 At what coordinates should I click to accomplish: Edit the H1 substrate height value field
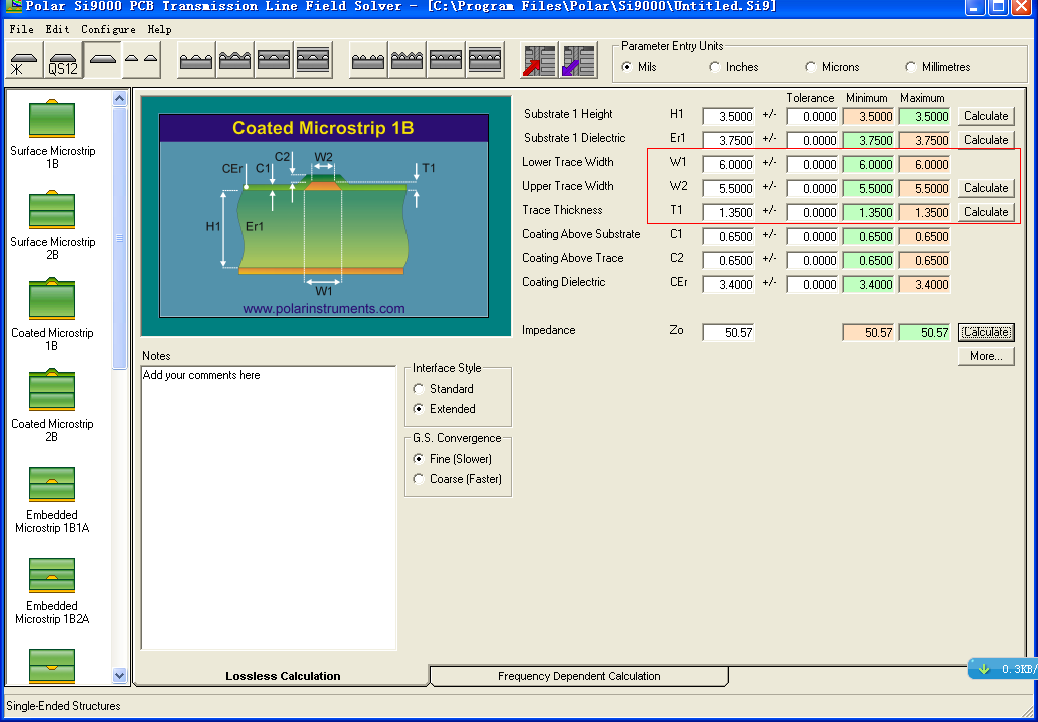tap(728, 116)
